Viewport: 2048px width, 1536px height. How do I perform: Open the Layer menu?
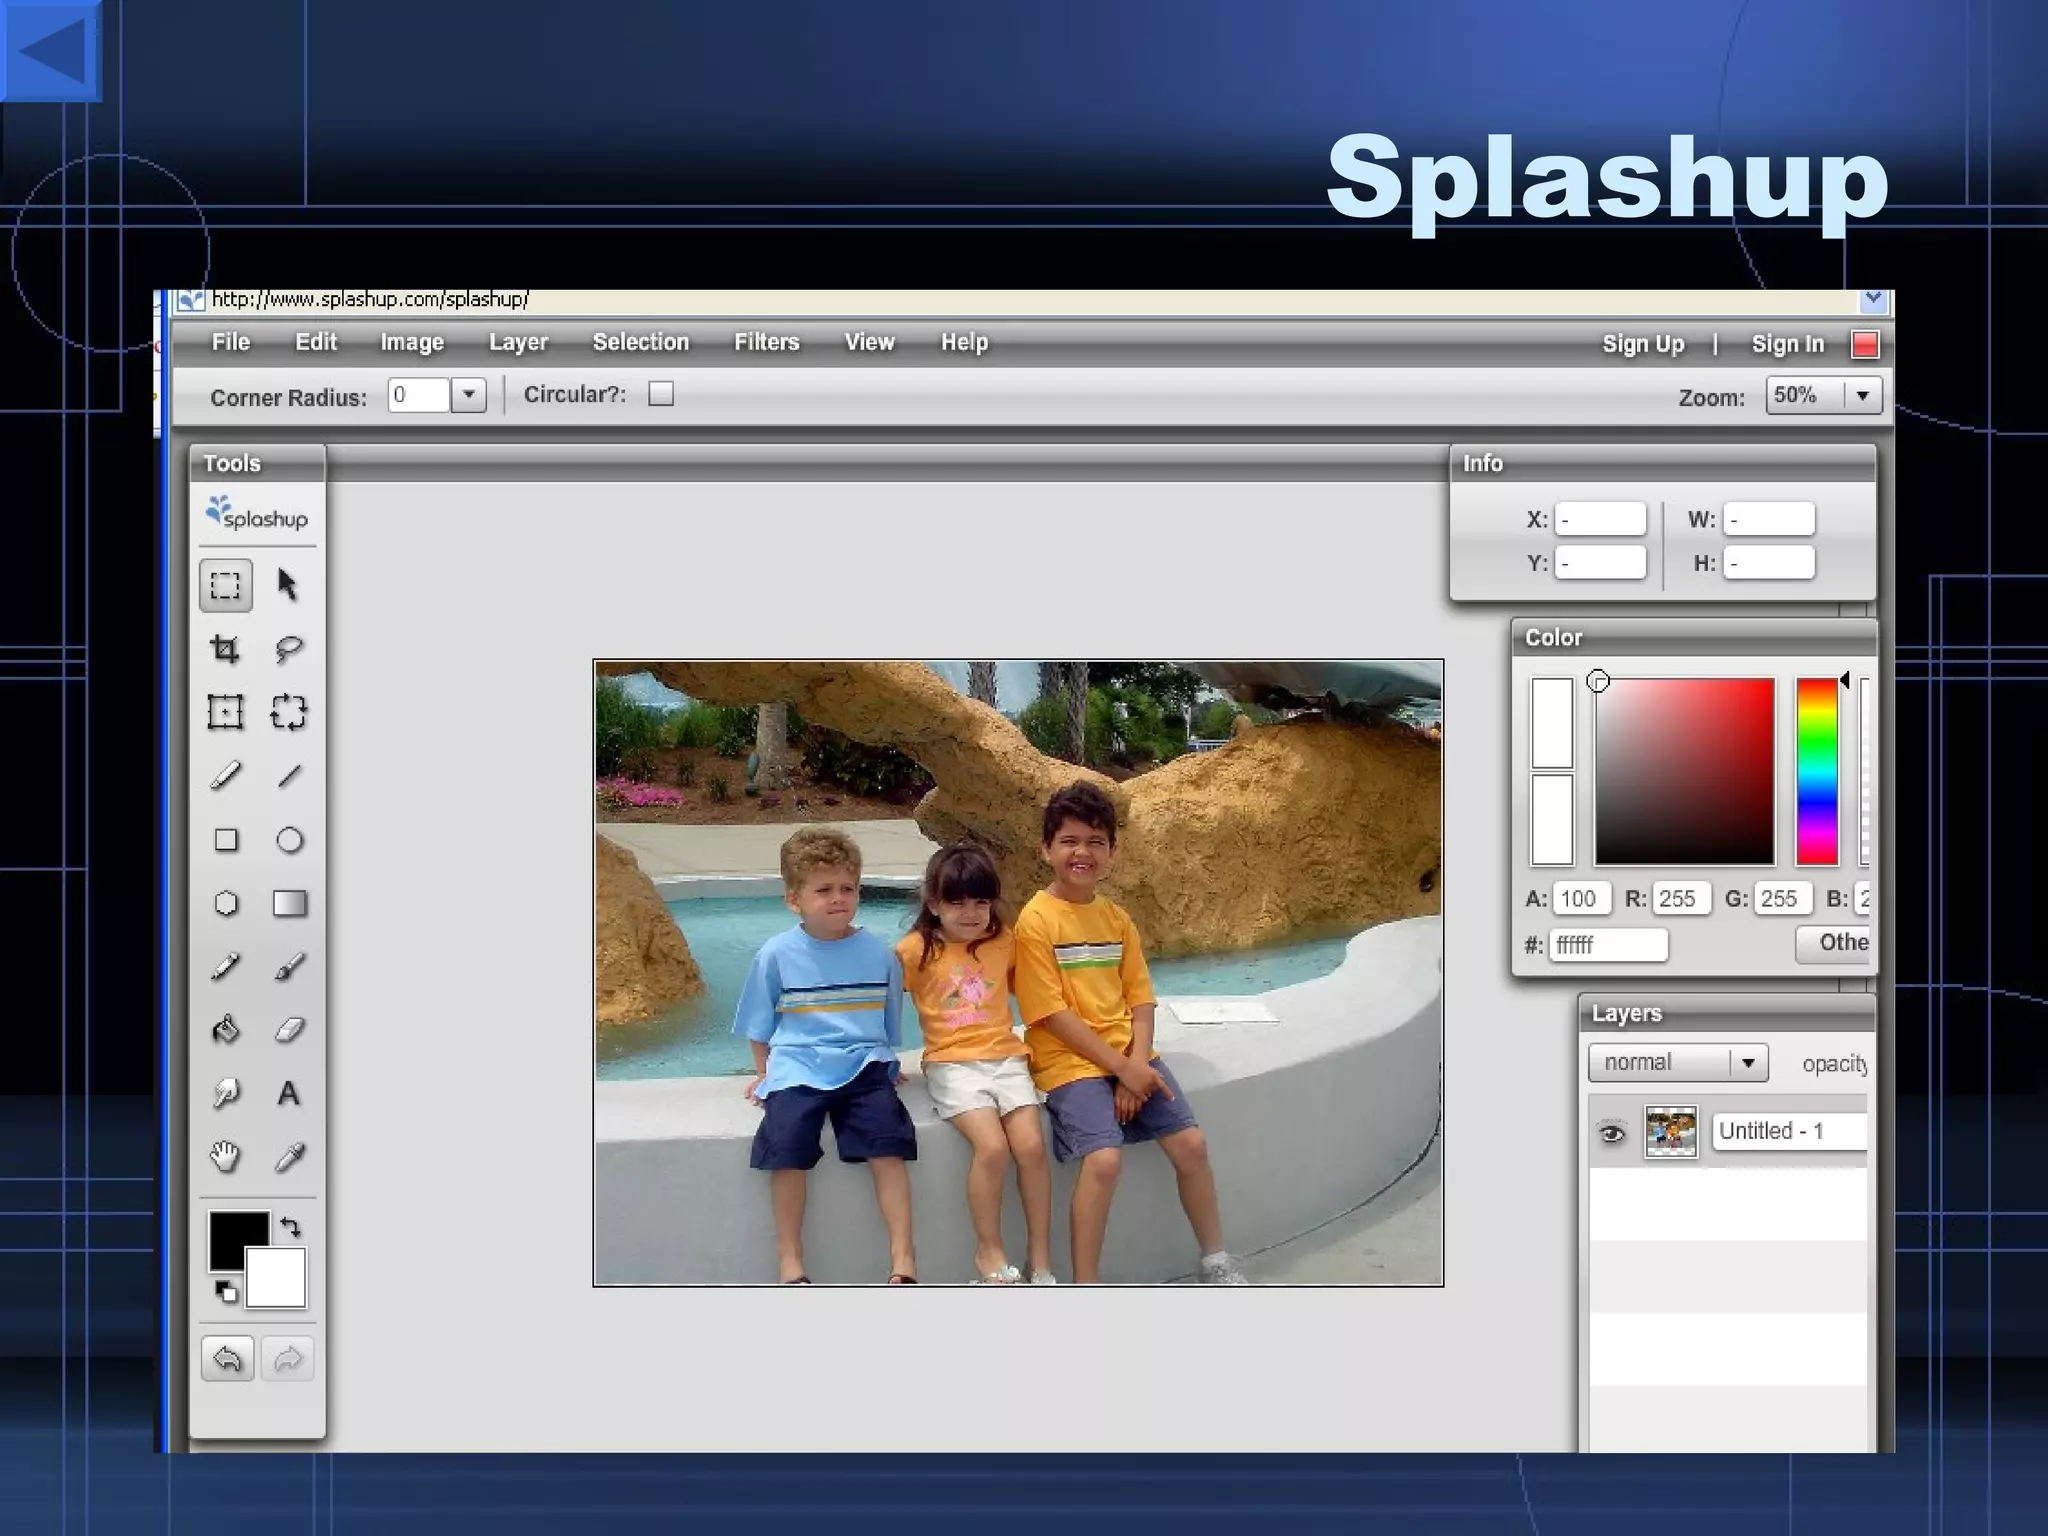click(518, 343)
